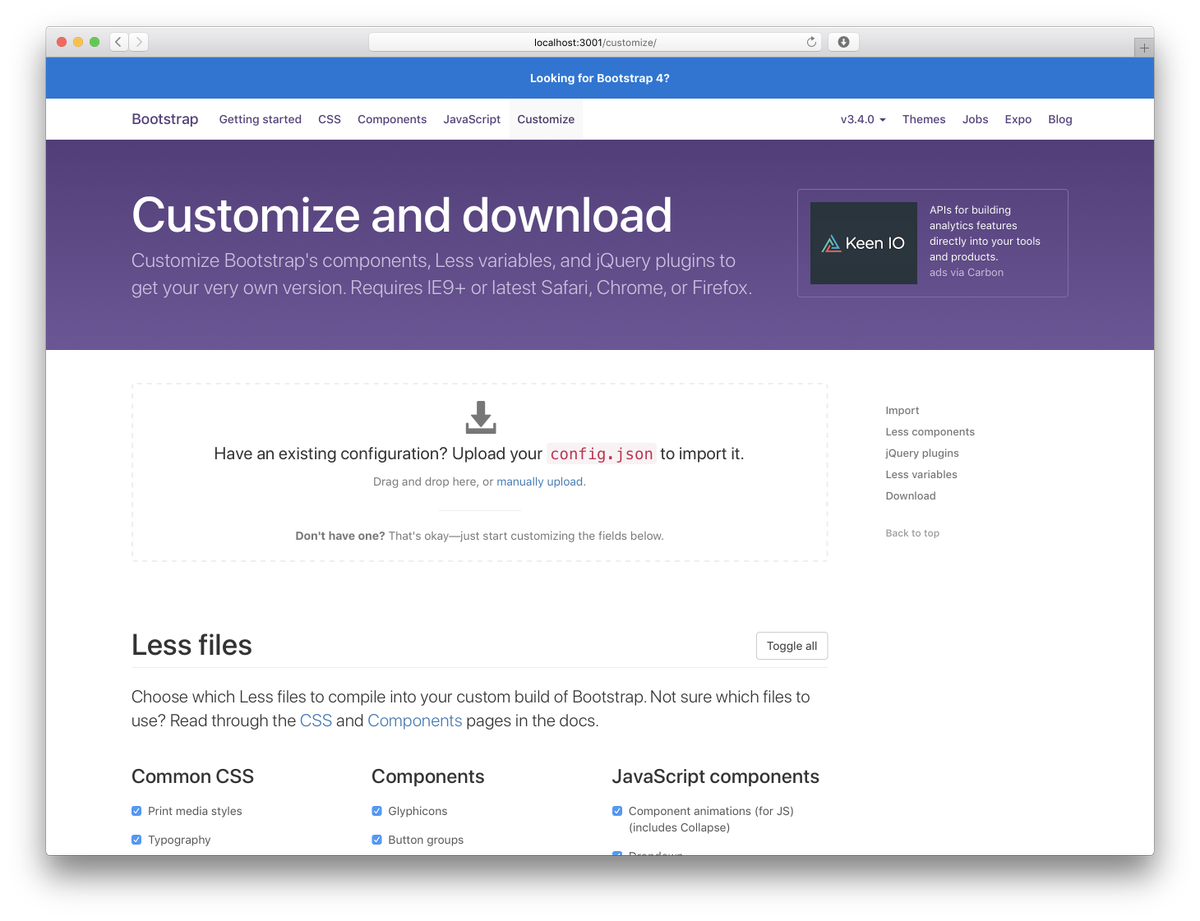Open the JavaScript nav item

[x=472, y=119]
